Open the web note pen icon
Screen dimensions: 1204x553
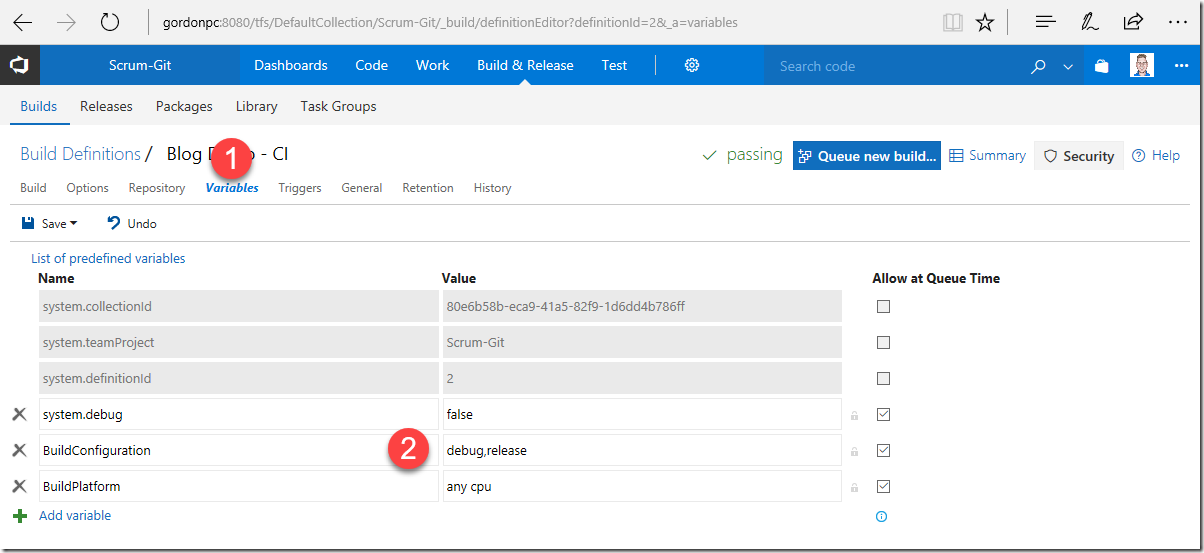1090,22
